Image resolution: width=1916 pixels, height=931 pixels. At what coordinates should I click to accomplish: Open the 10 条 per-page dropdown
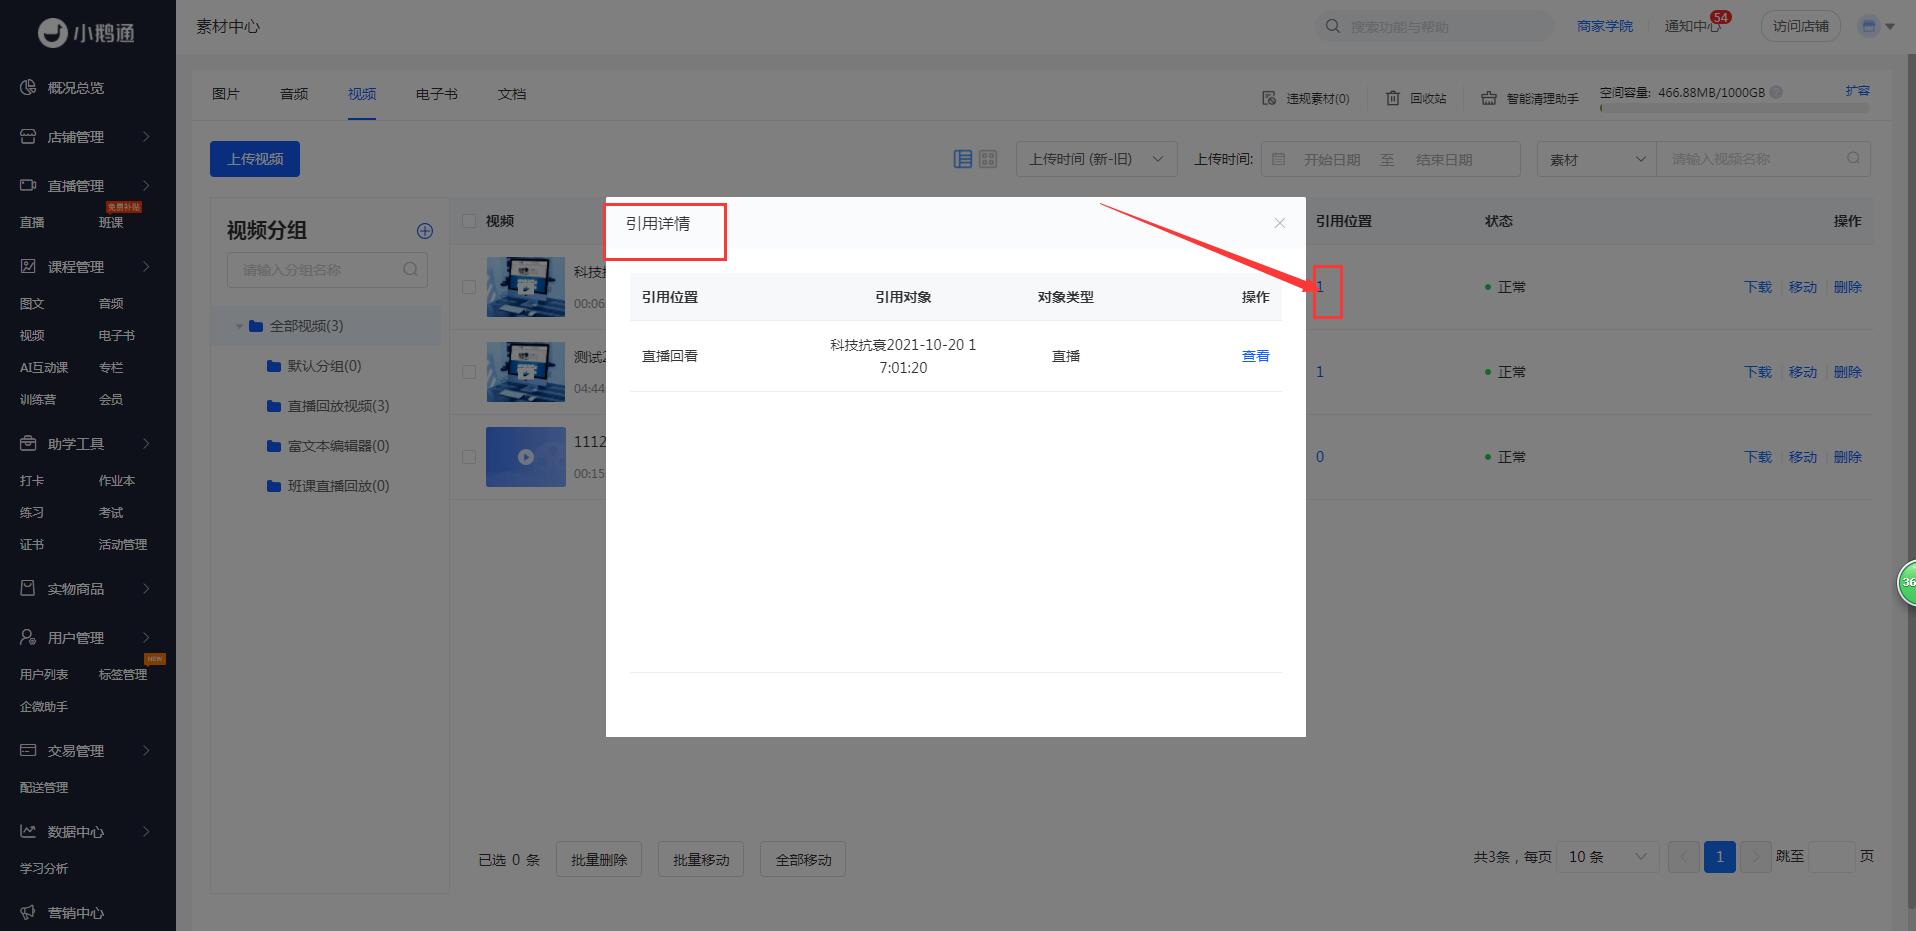[1606, 857]
